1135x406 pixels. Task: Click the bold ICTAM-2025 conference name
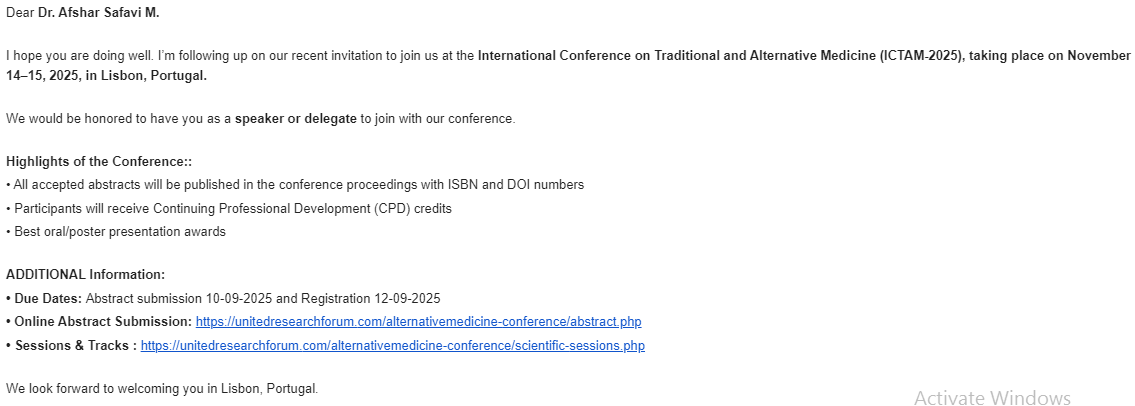click(x=720, y=56)
